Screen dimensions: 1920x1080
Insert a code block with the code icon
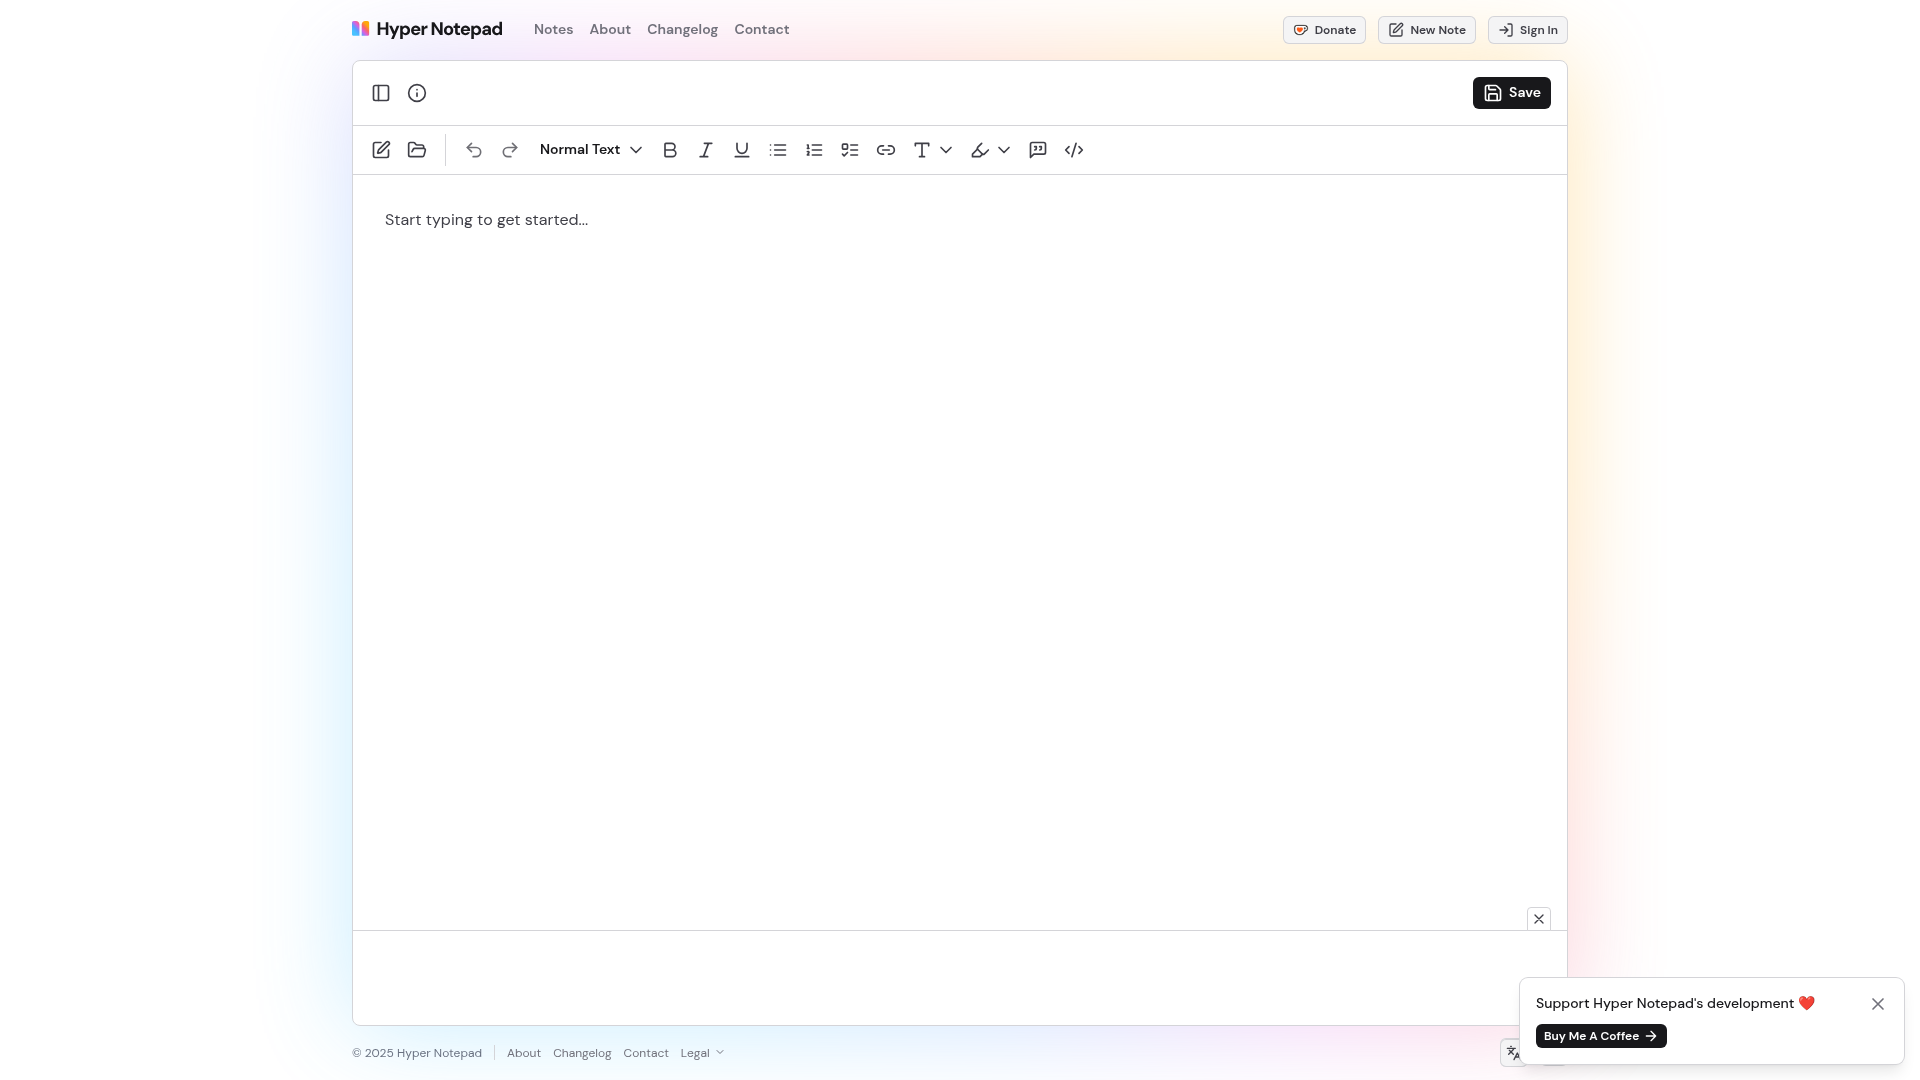click(1074, 150)
